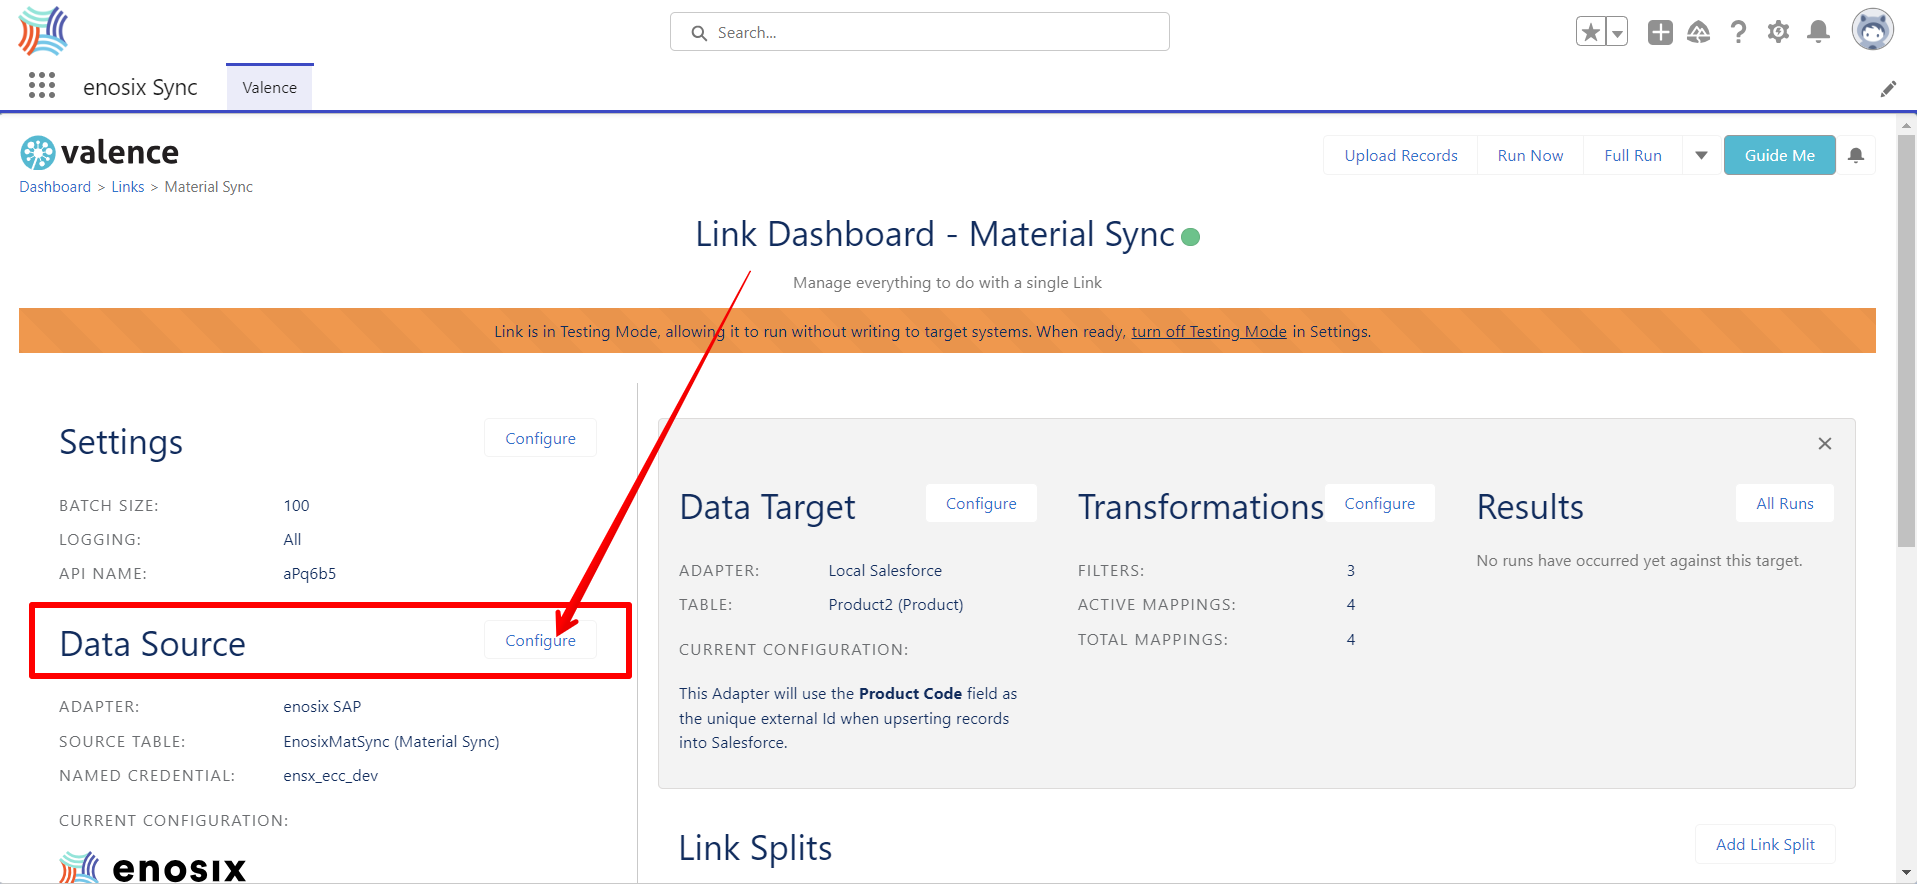1917x884 pixels.
Task: Click EnosixMatSync (Material Sync) source table
Action: [391, 741]
